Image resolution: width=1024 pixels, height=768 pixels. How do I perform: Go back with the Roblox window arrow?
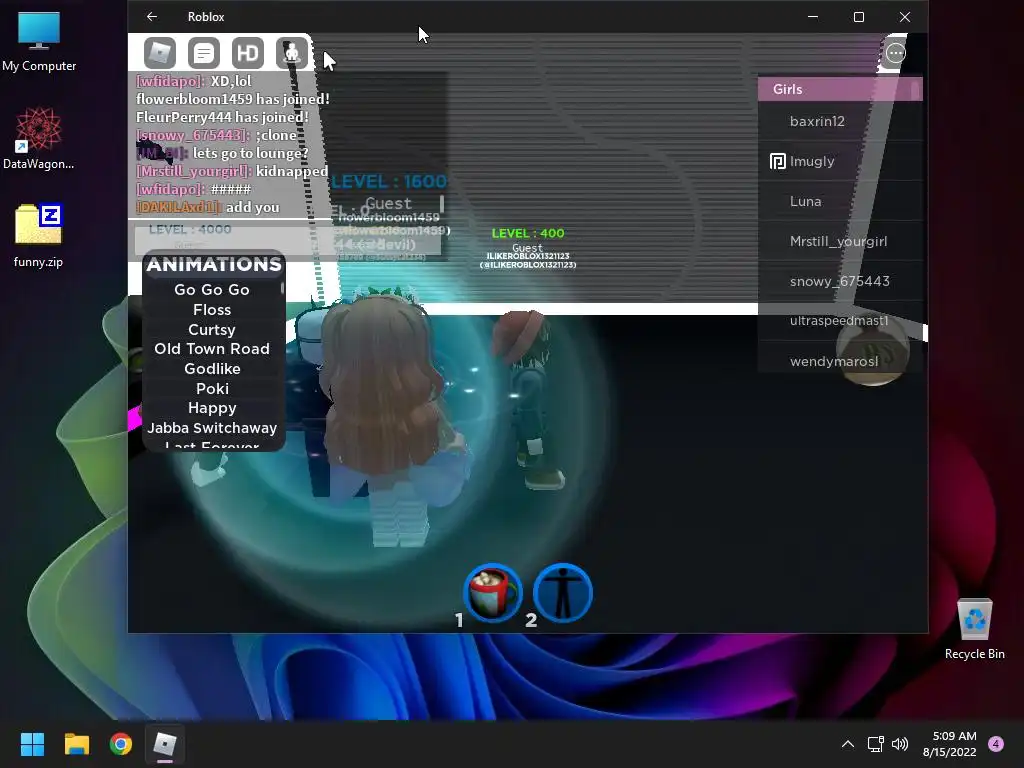(x=152, y=16)
